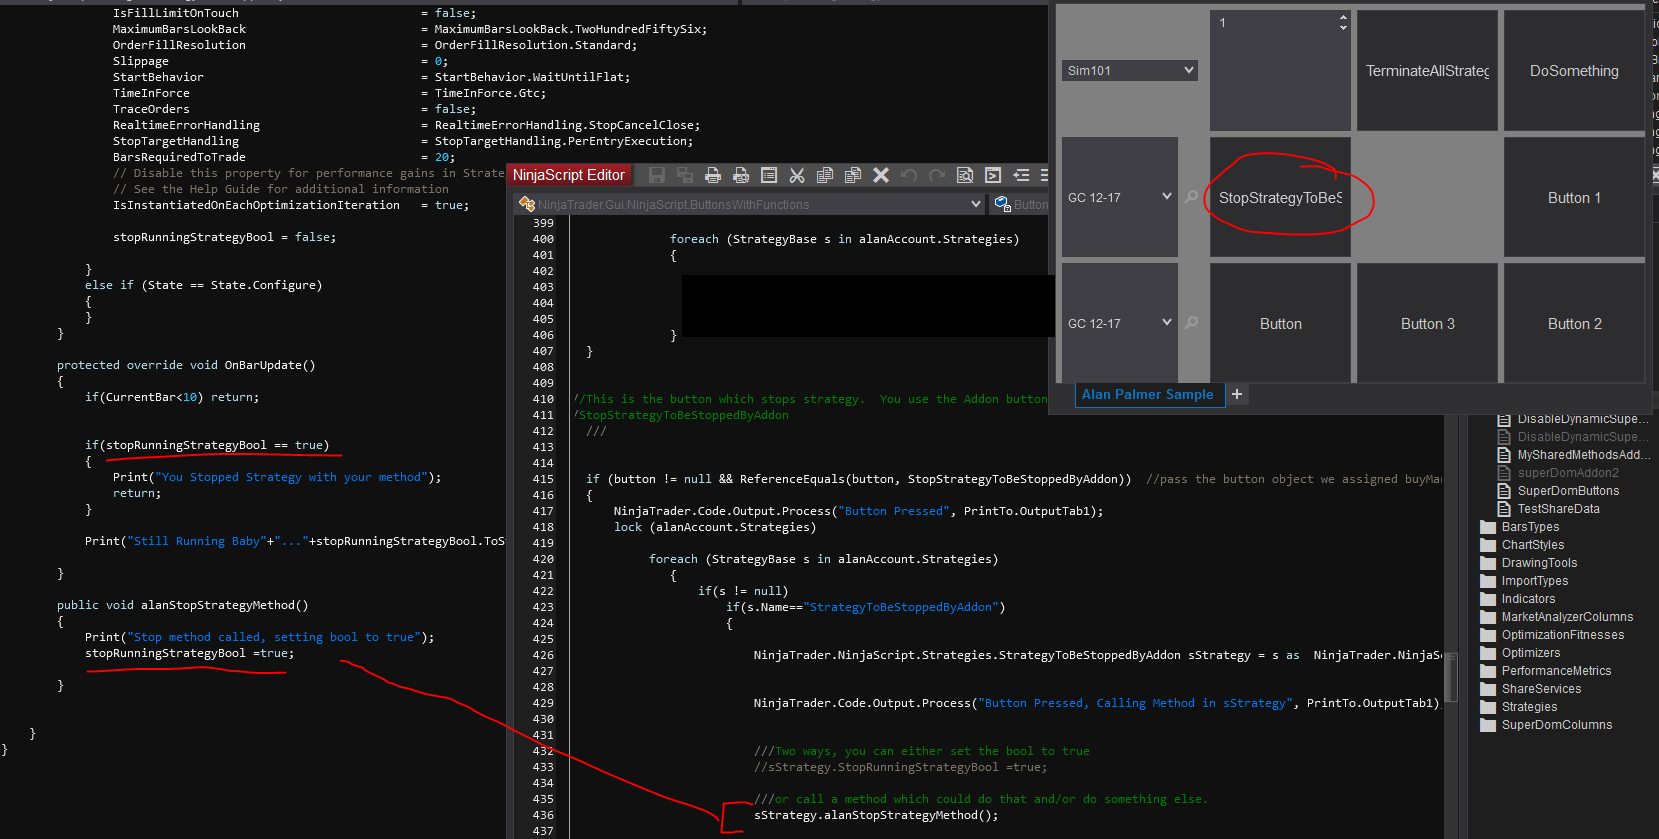Click the DrawingTools folder icon
Screen dimensions: 1659x839
1488,563
